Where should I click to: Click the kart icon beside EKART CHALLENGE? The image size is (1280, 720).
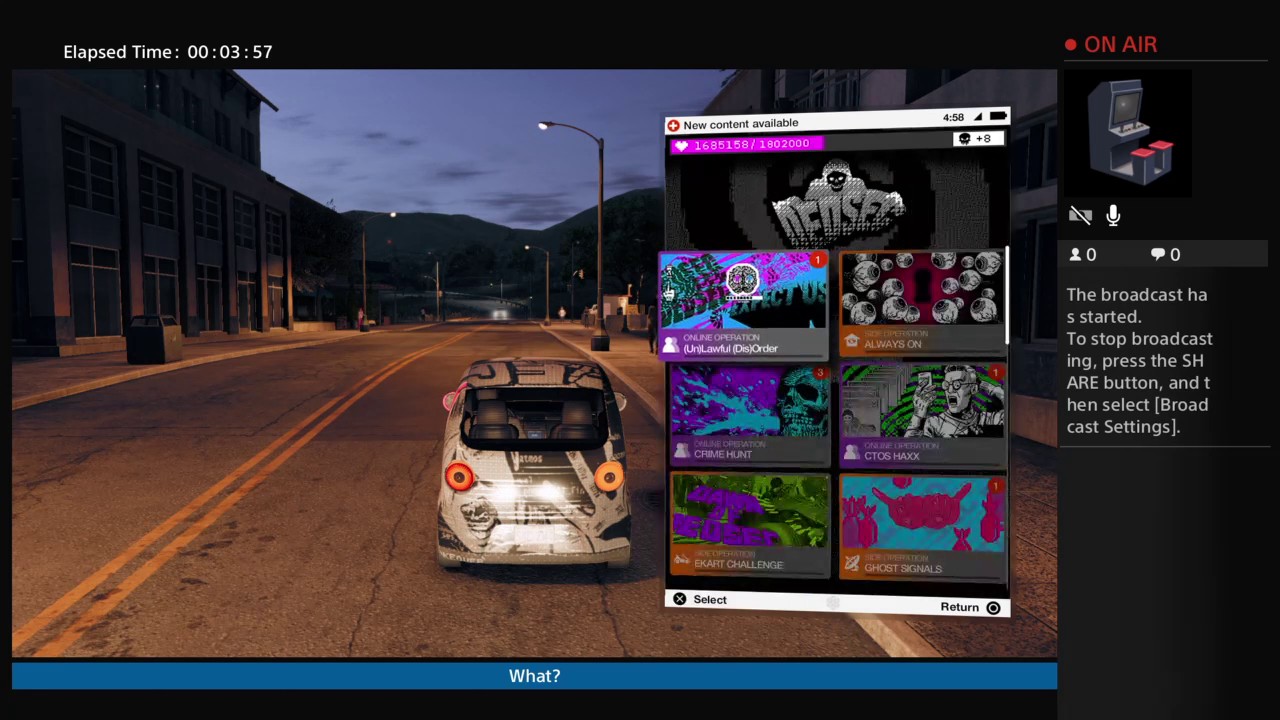click(x=681, y=561)
